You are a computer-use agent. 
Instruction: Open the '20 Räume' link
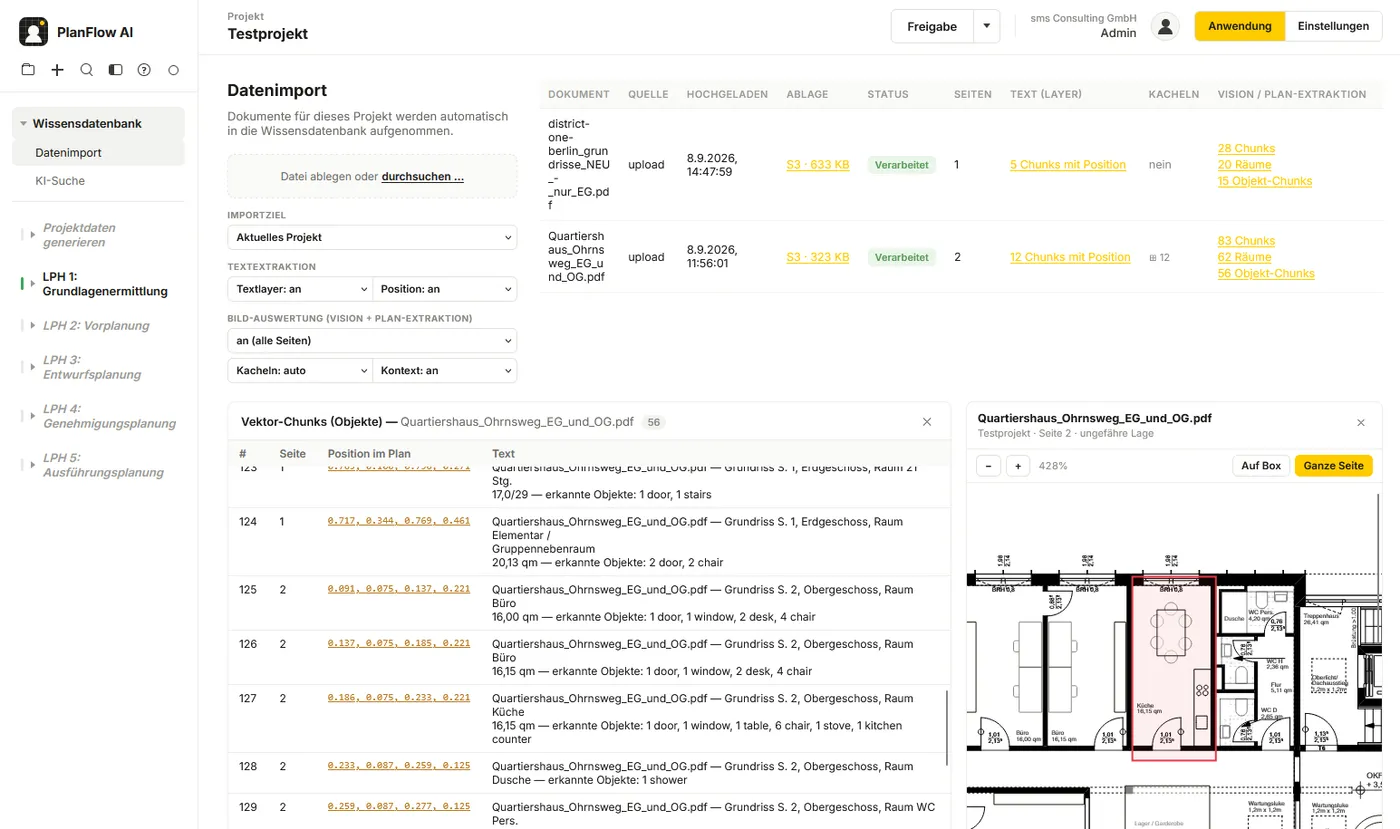click(x=1245, y=164)
